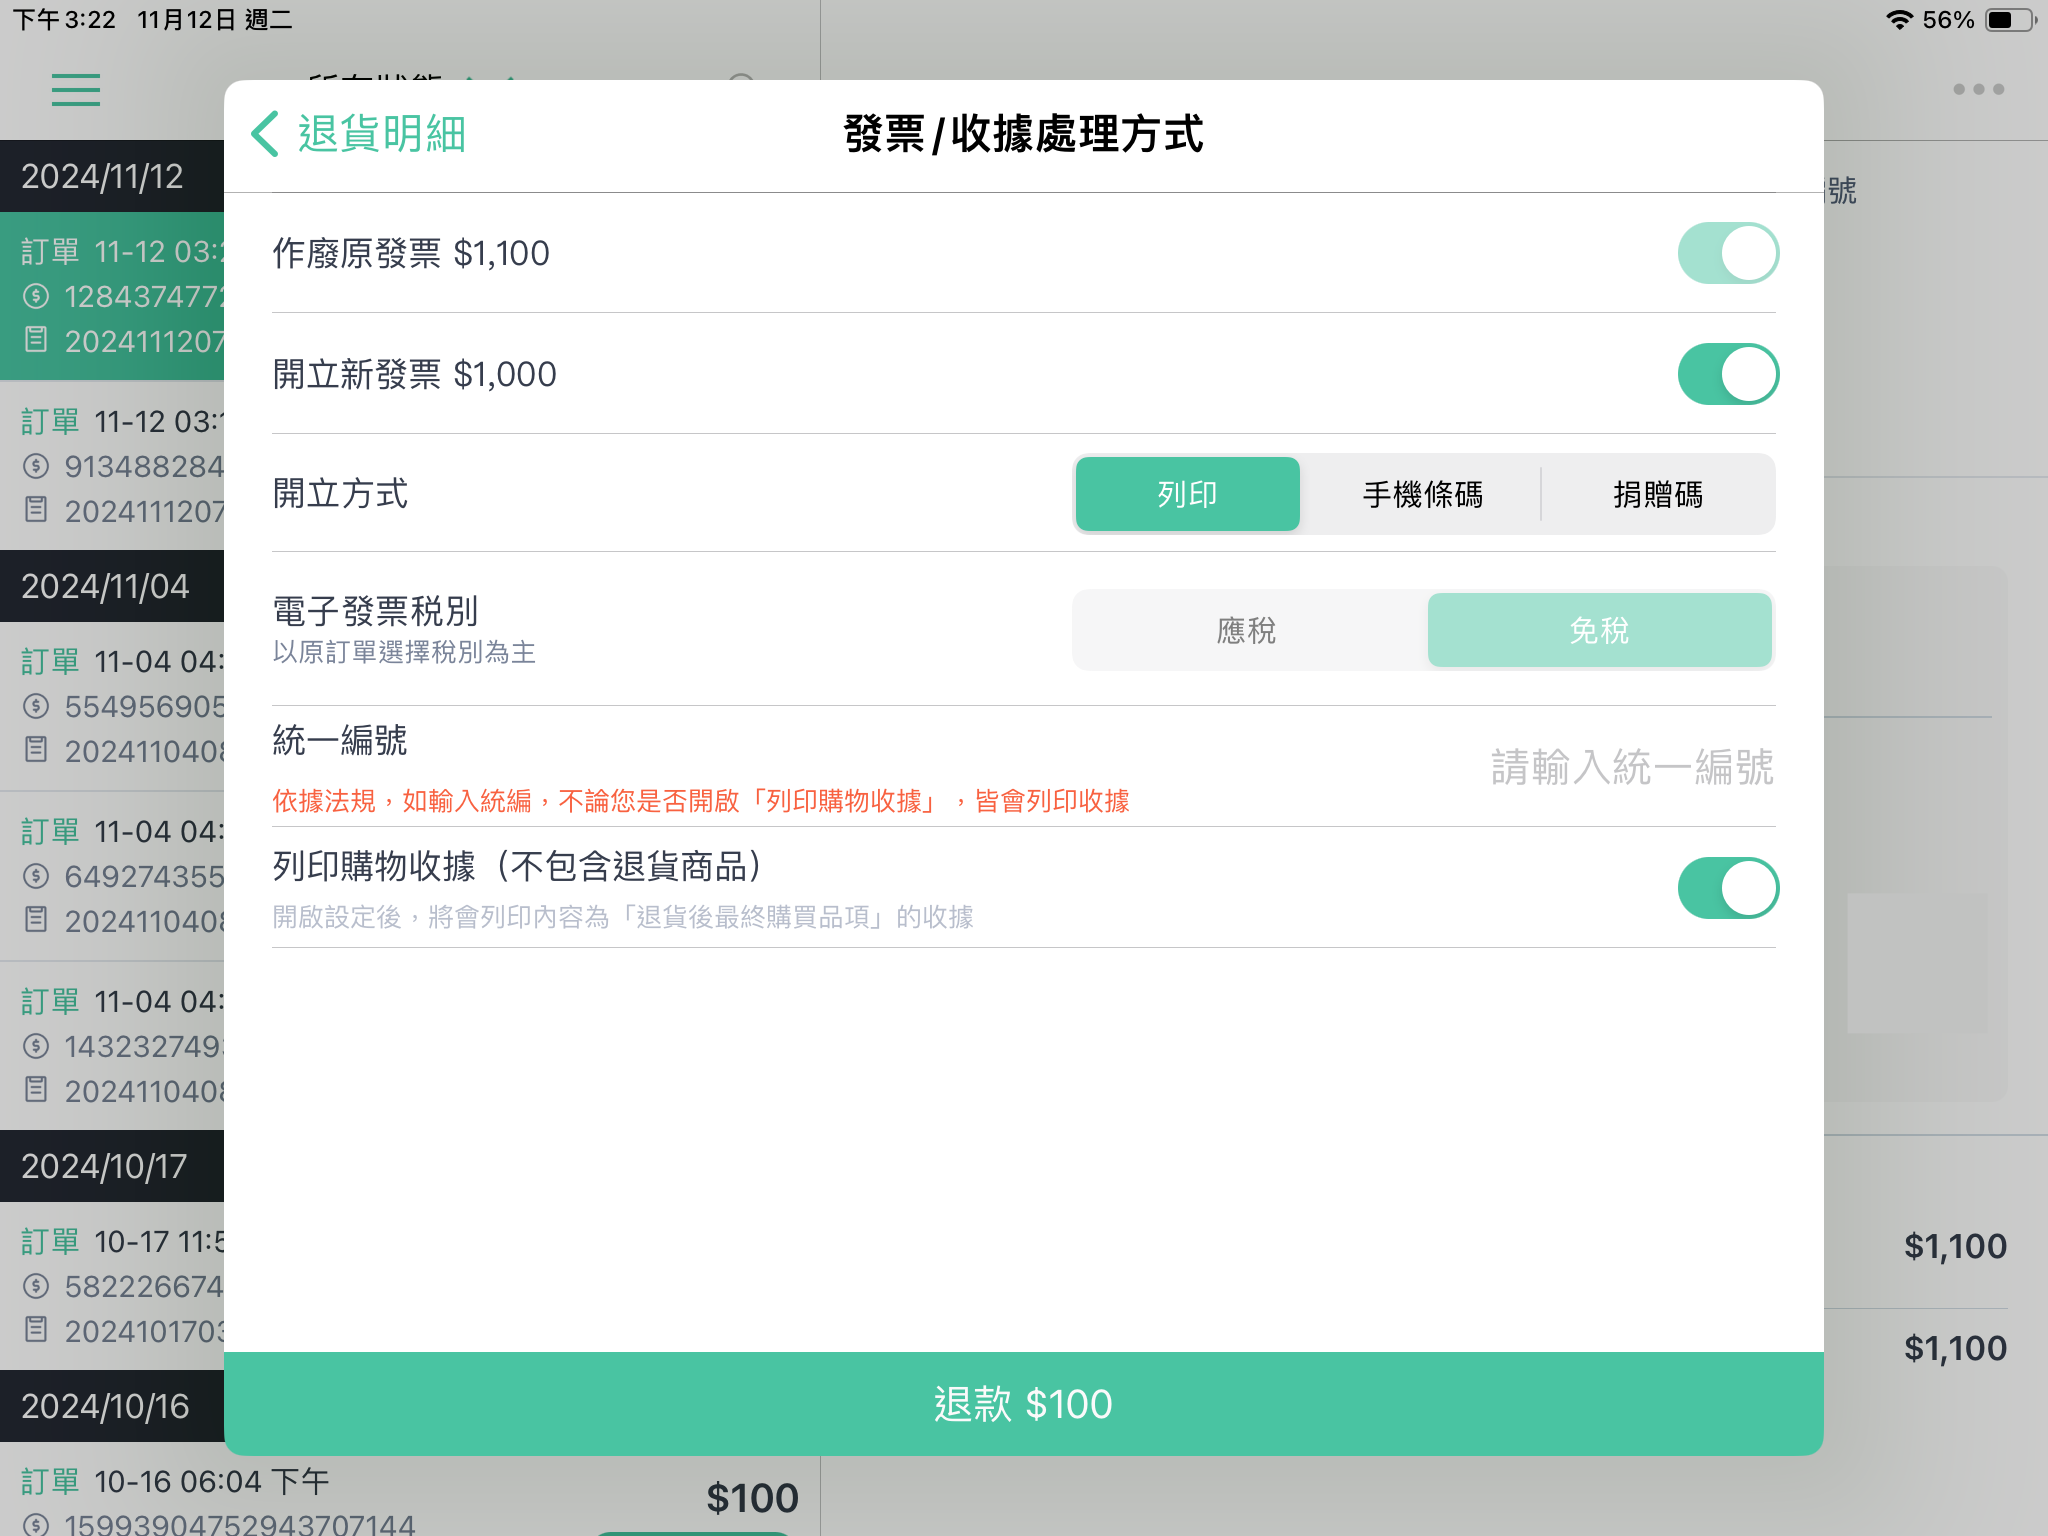Click the payment icon beside 554956905
The image size is (2048, 1536).
coord(36,706)
